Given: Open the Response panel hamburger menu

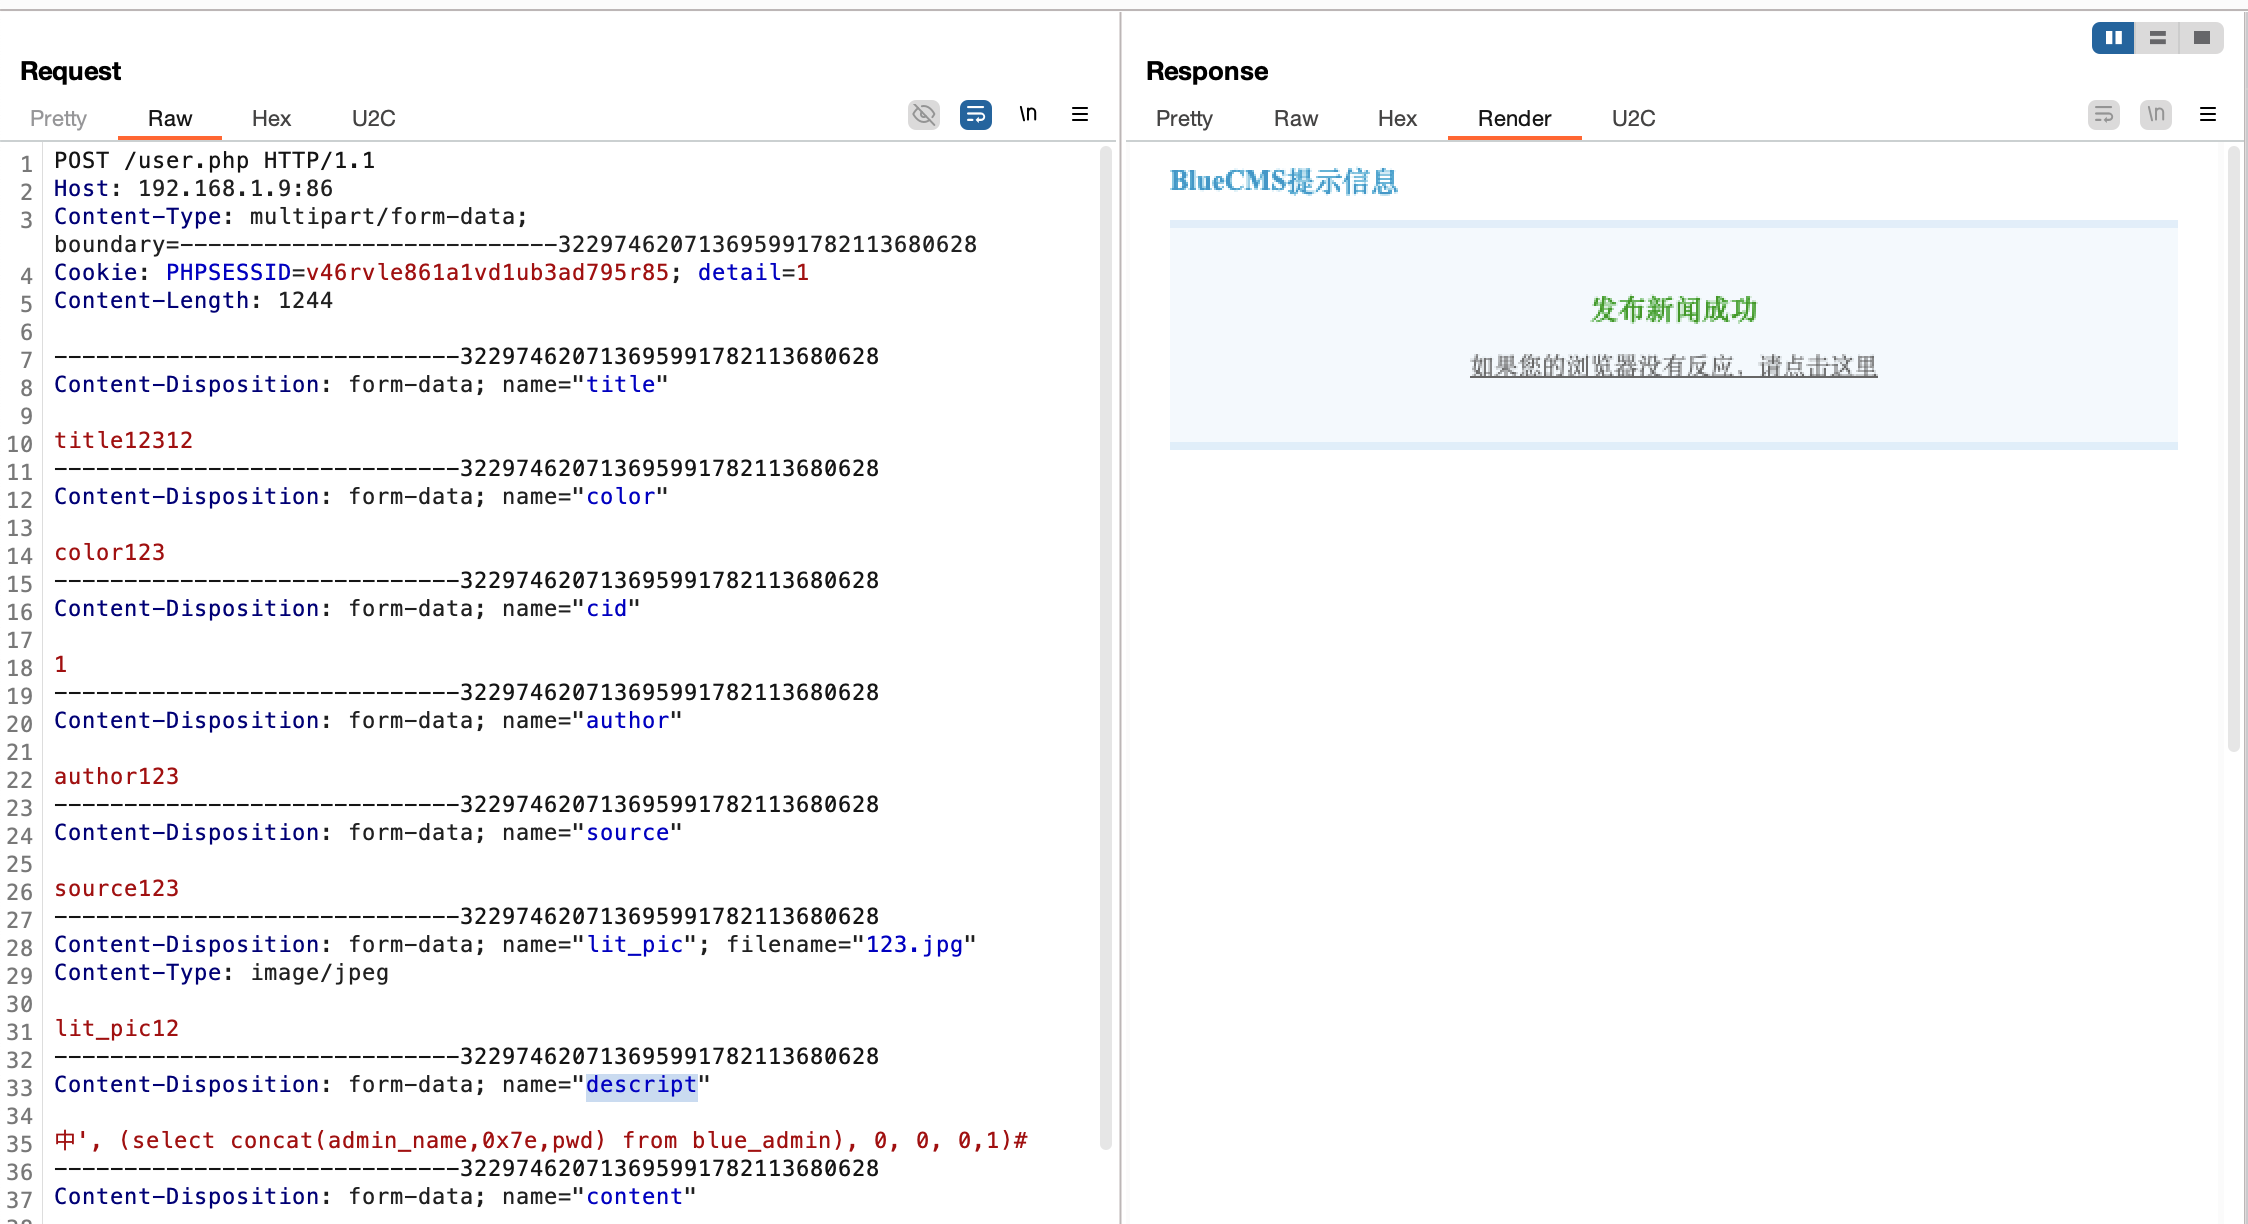Looking at the screenshot, I should [x=2208, y=114].
